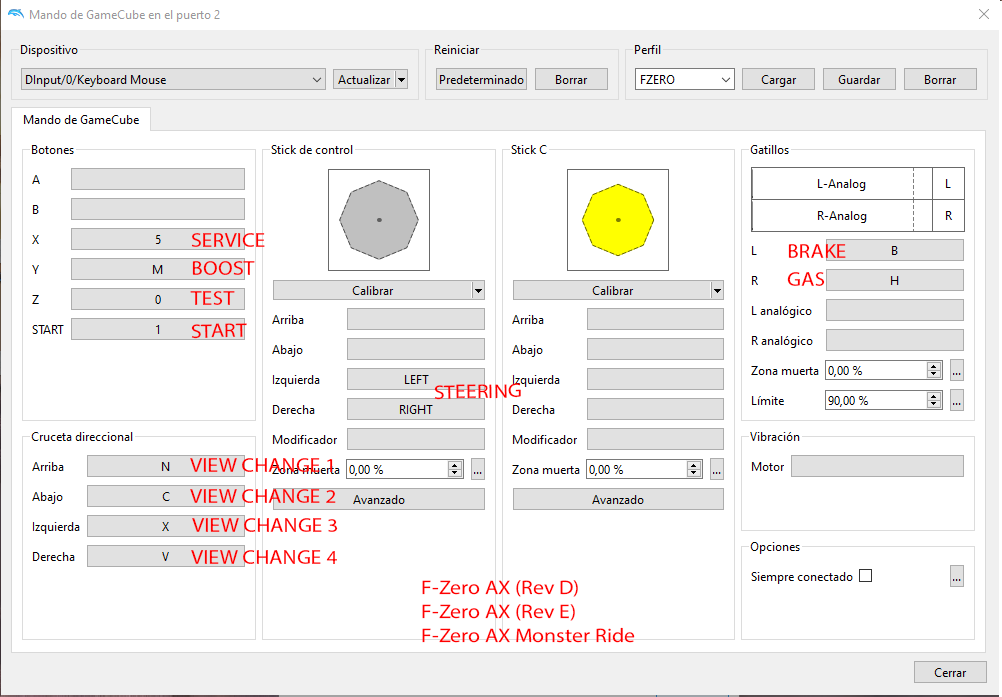Toggle the Siempre conectado checkbox
Screen dimensions: 1002x697
pyautogui.click(x=865, y=576)
